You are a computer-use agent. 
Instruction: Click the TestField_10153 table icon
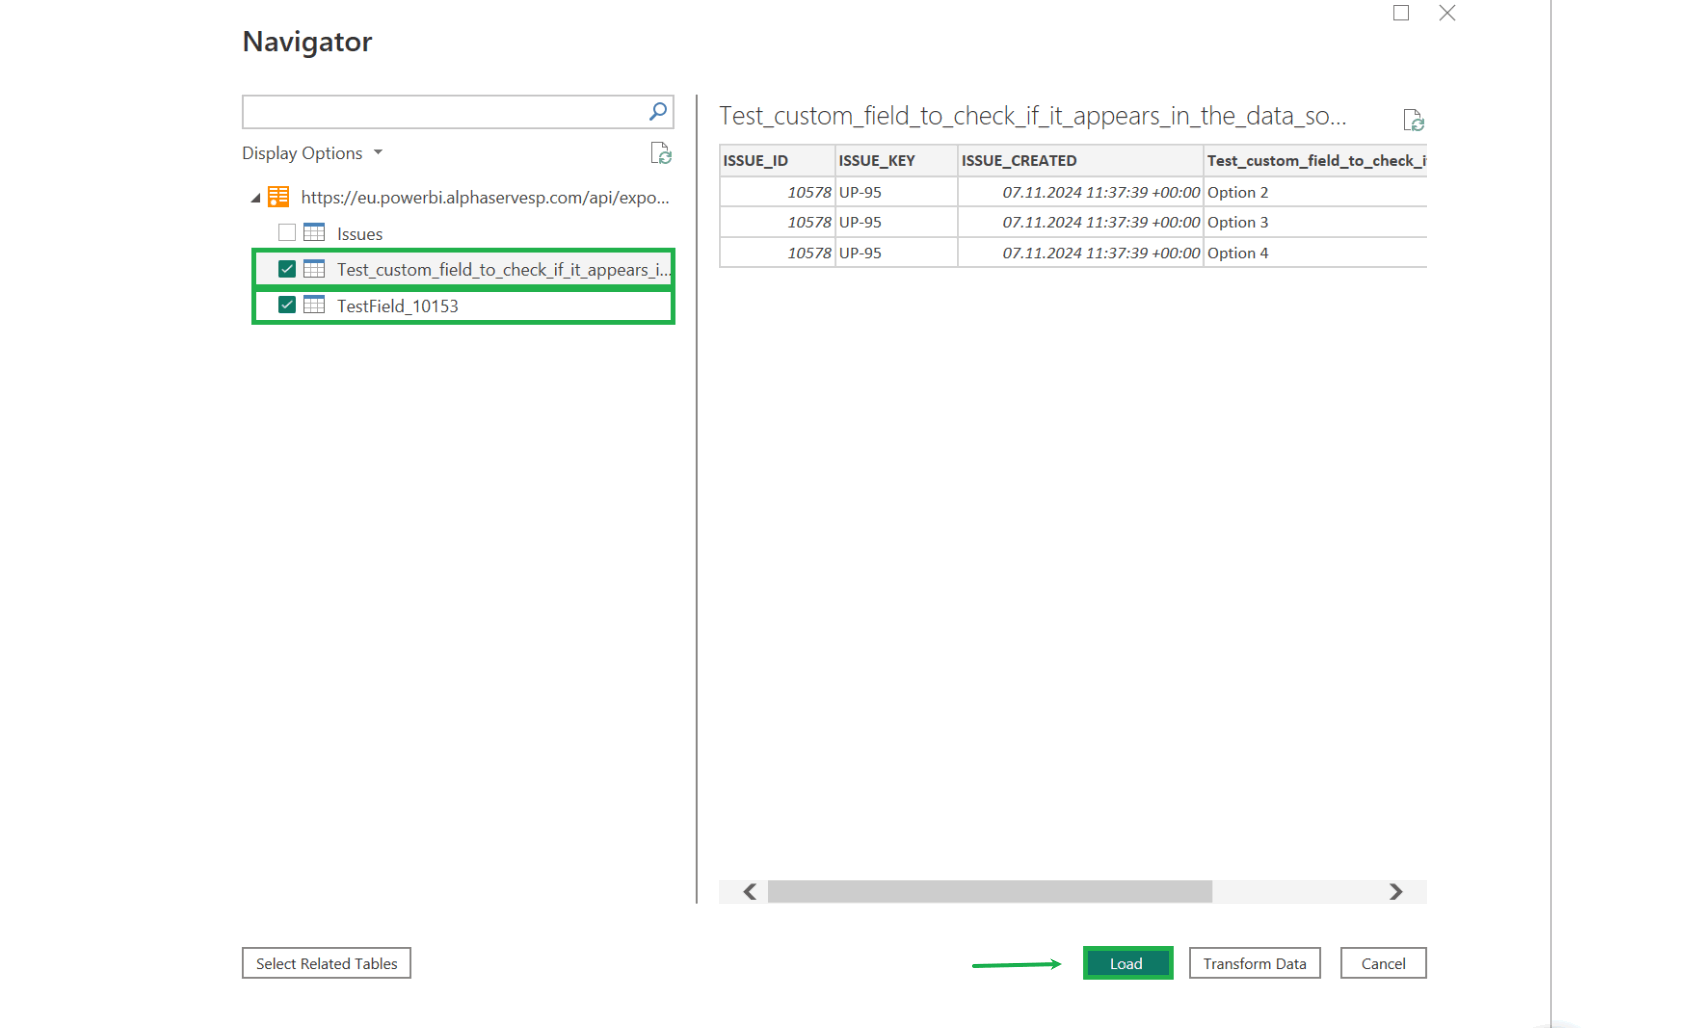(314, 305)
